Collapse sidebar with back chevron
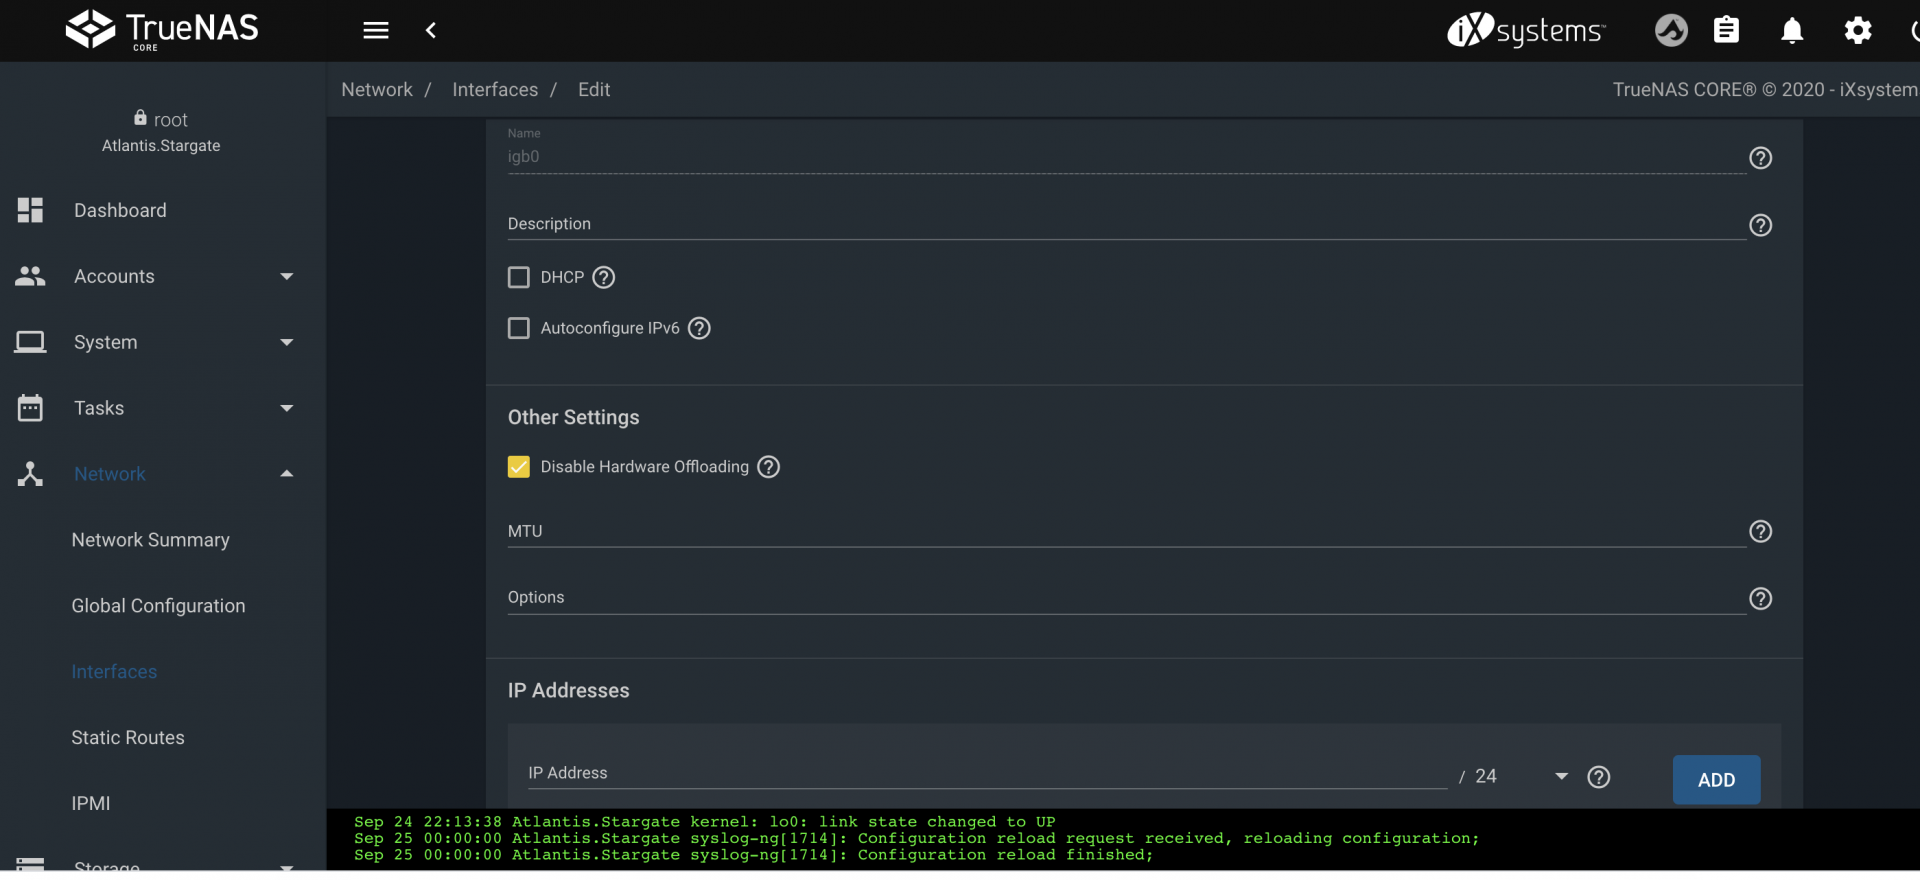The width and height of the screenshot is (1920, 880). [x=431, y=30]
